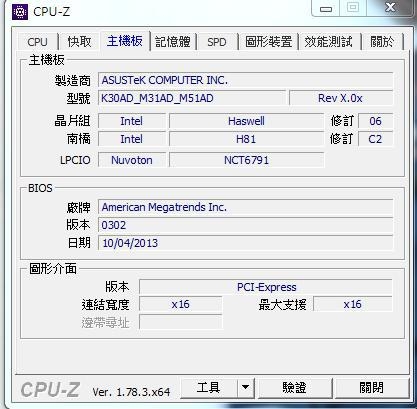Click the PCI-Express version field
The width and height of the screenshot is (417, 409).
266,287
